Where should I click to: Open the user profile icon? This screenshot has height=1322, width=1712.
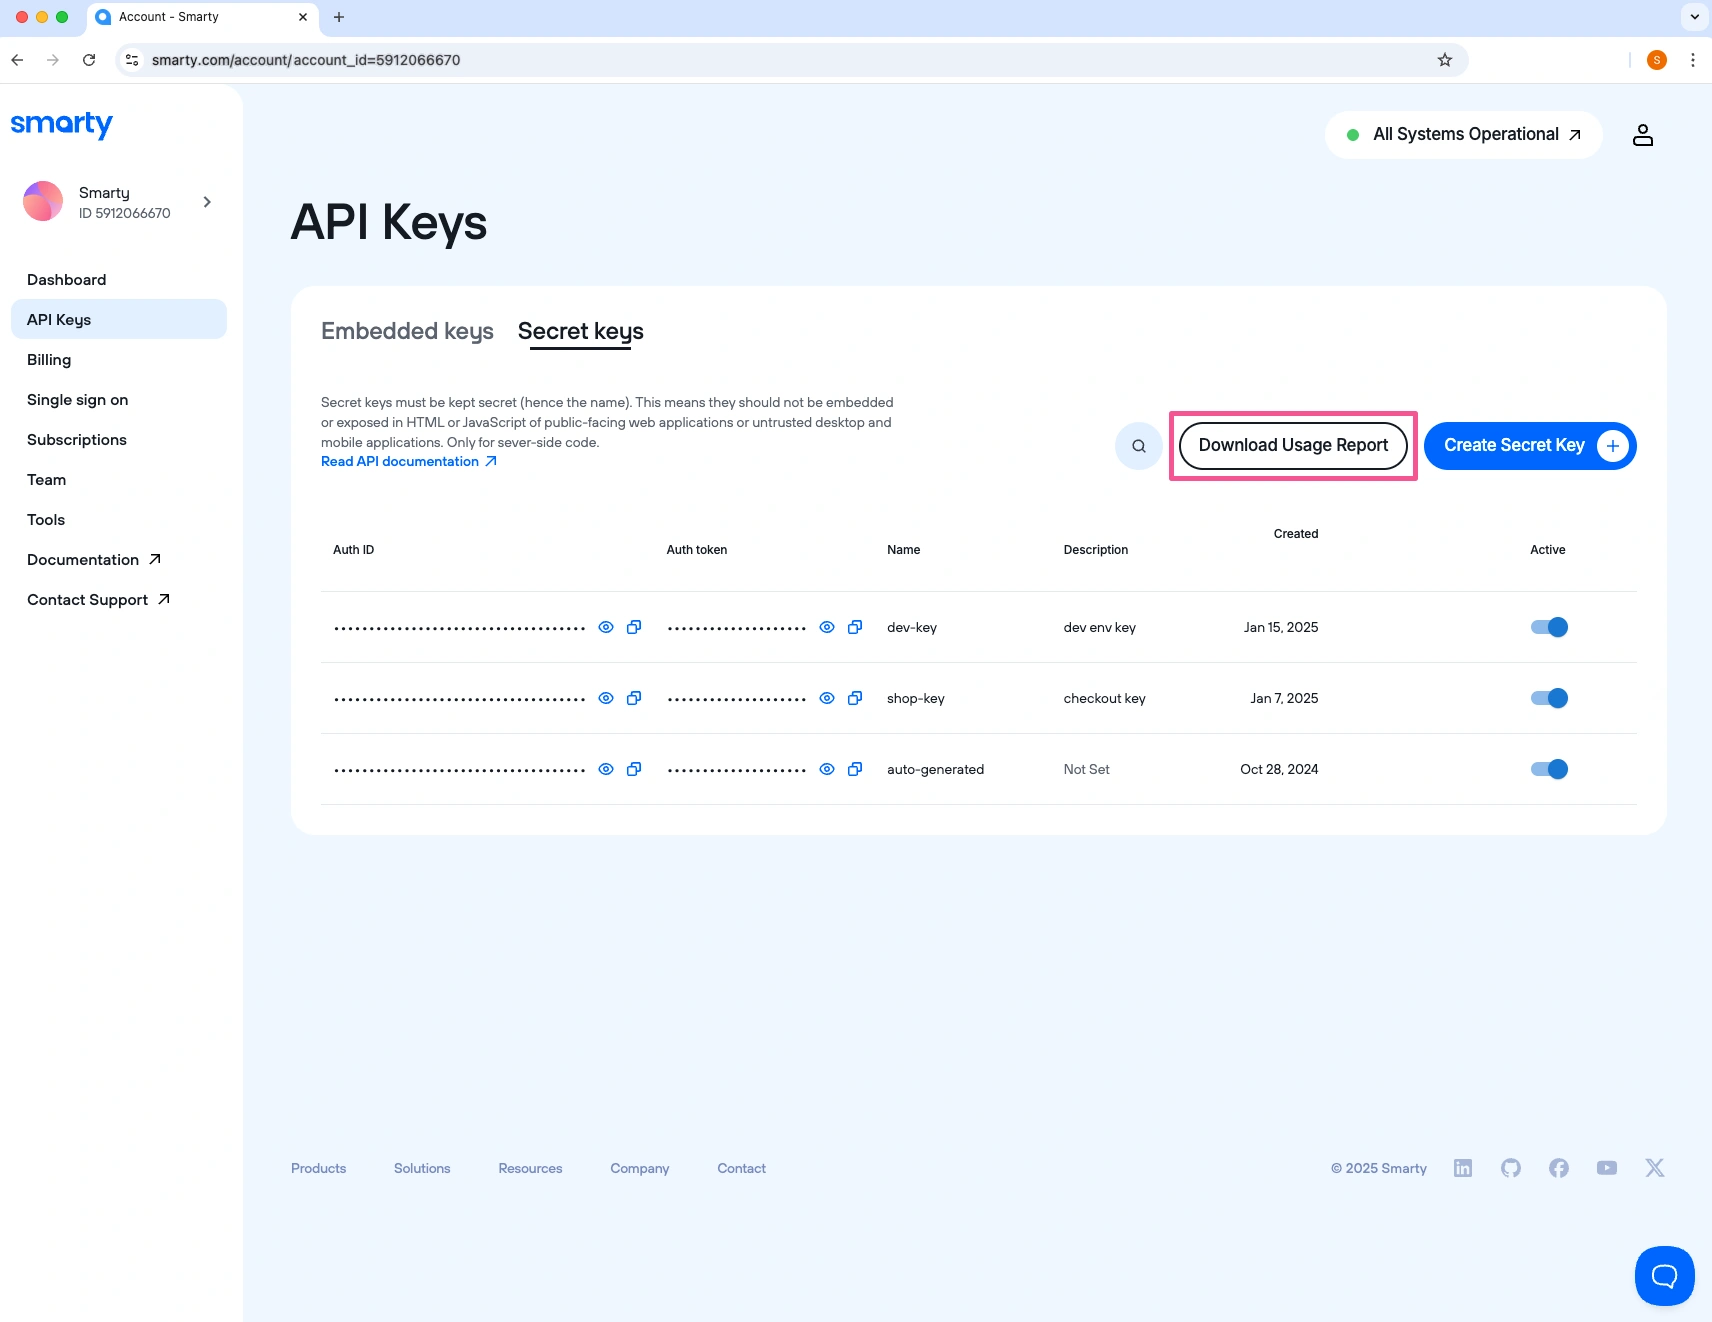(1642, 135)
